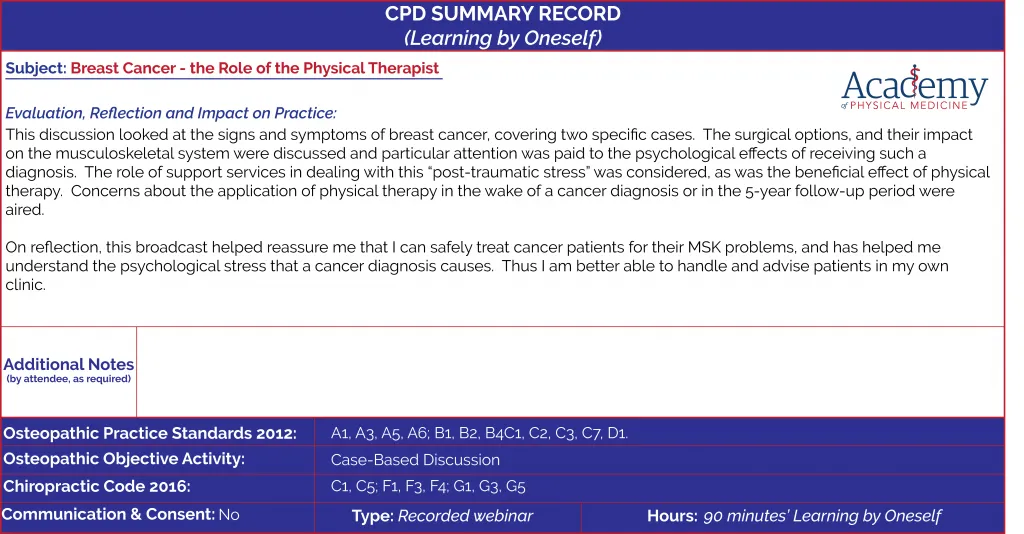Click the Learning by Oneself subtitle
The height and width of the screenshot is (534, 1024).
(x=503, y=38)
